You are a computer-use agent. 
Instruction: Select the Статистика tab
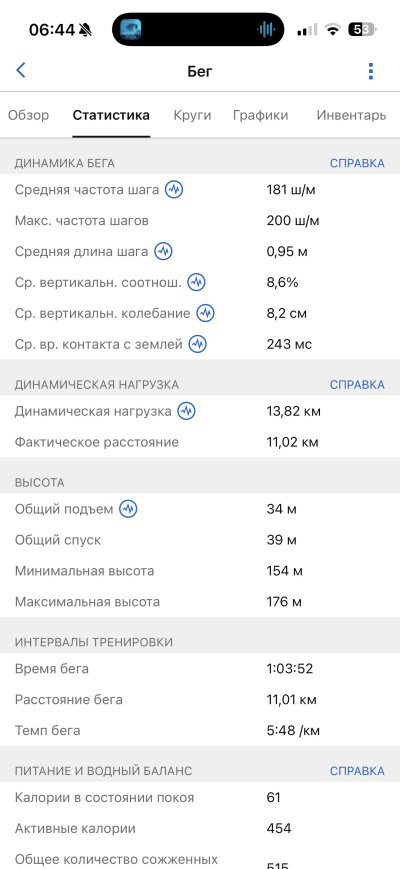111,115
